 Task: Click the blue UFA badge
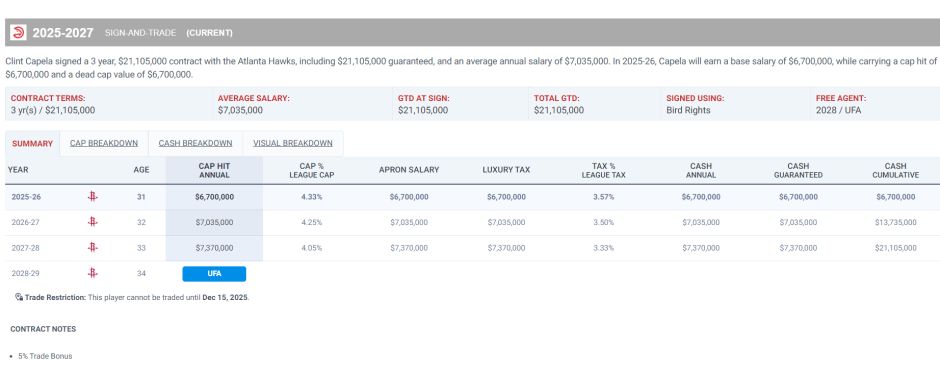[214, 274]
